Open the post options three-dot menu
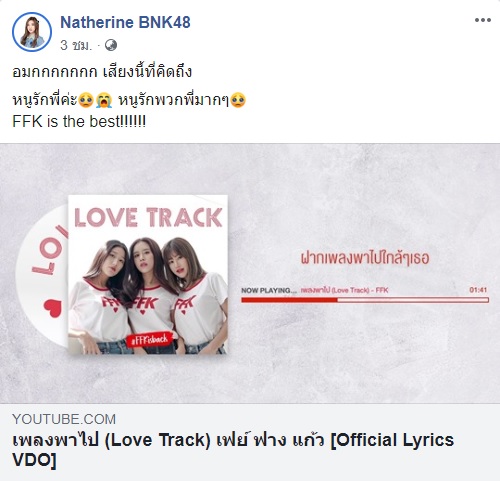500x481 pixels. coord(483,20)
